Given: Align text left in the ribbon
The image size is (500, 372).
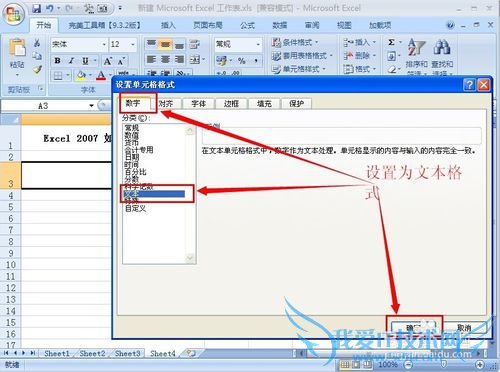Looking at the screenshot, I should (151, 60).
